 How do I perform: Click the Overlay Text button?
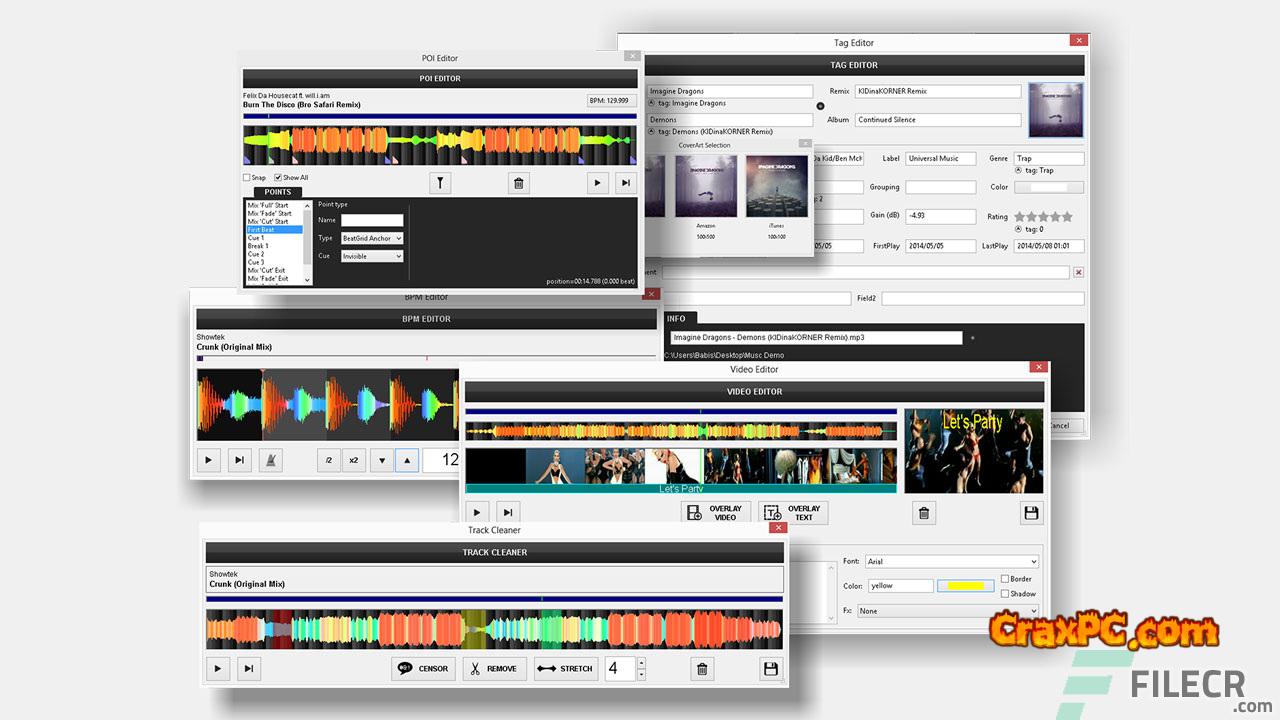tap(793, 513)
